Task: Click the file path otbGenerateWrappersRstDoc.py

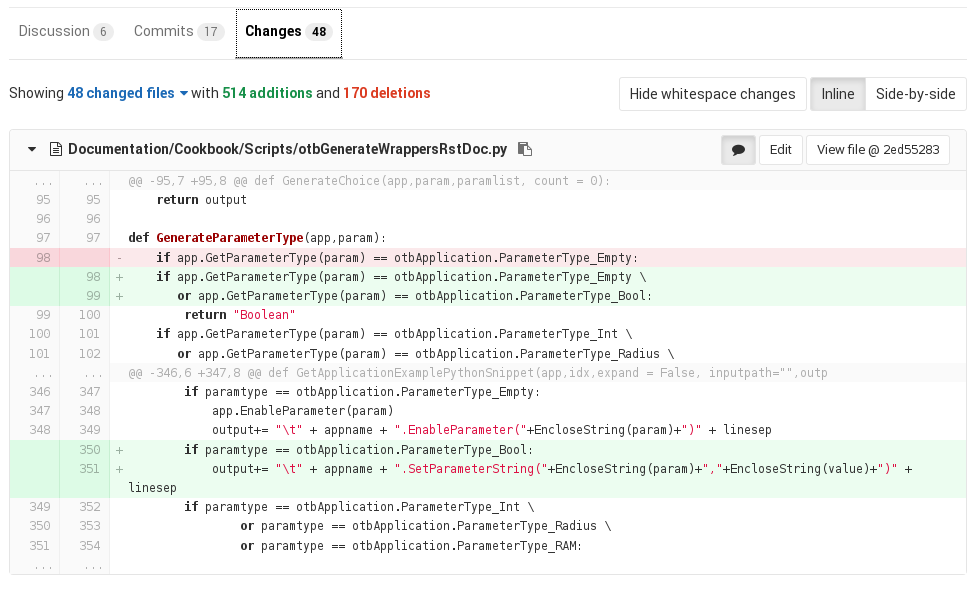Action: (x=287, y=150)
